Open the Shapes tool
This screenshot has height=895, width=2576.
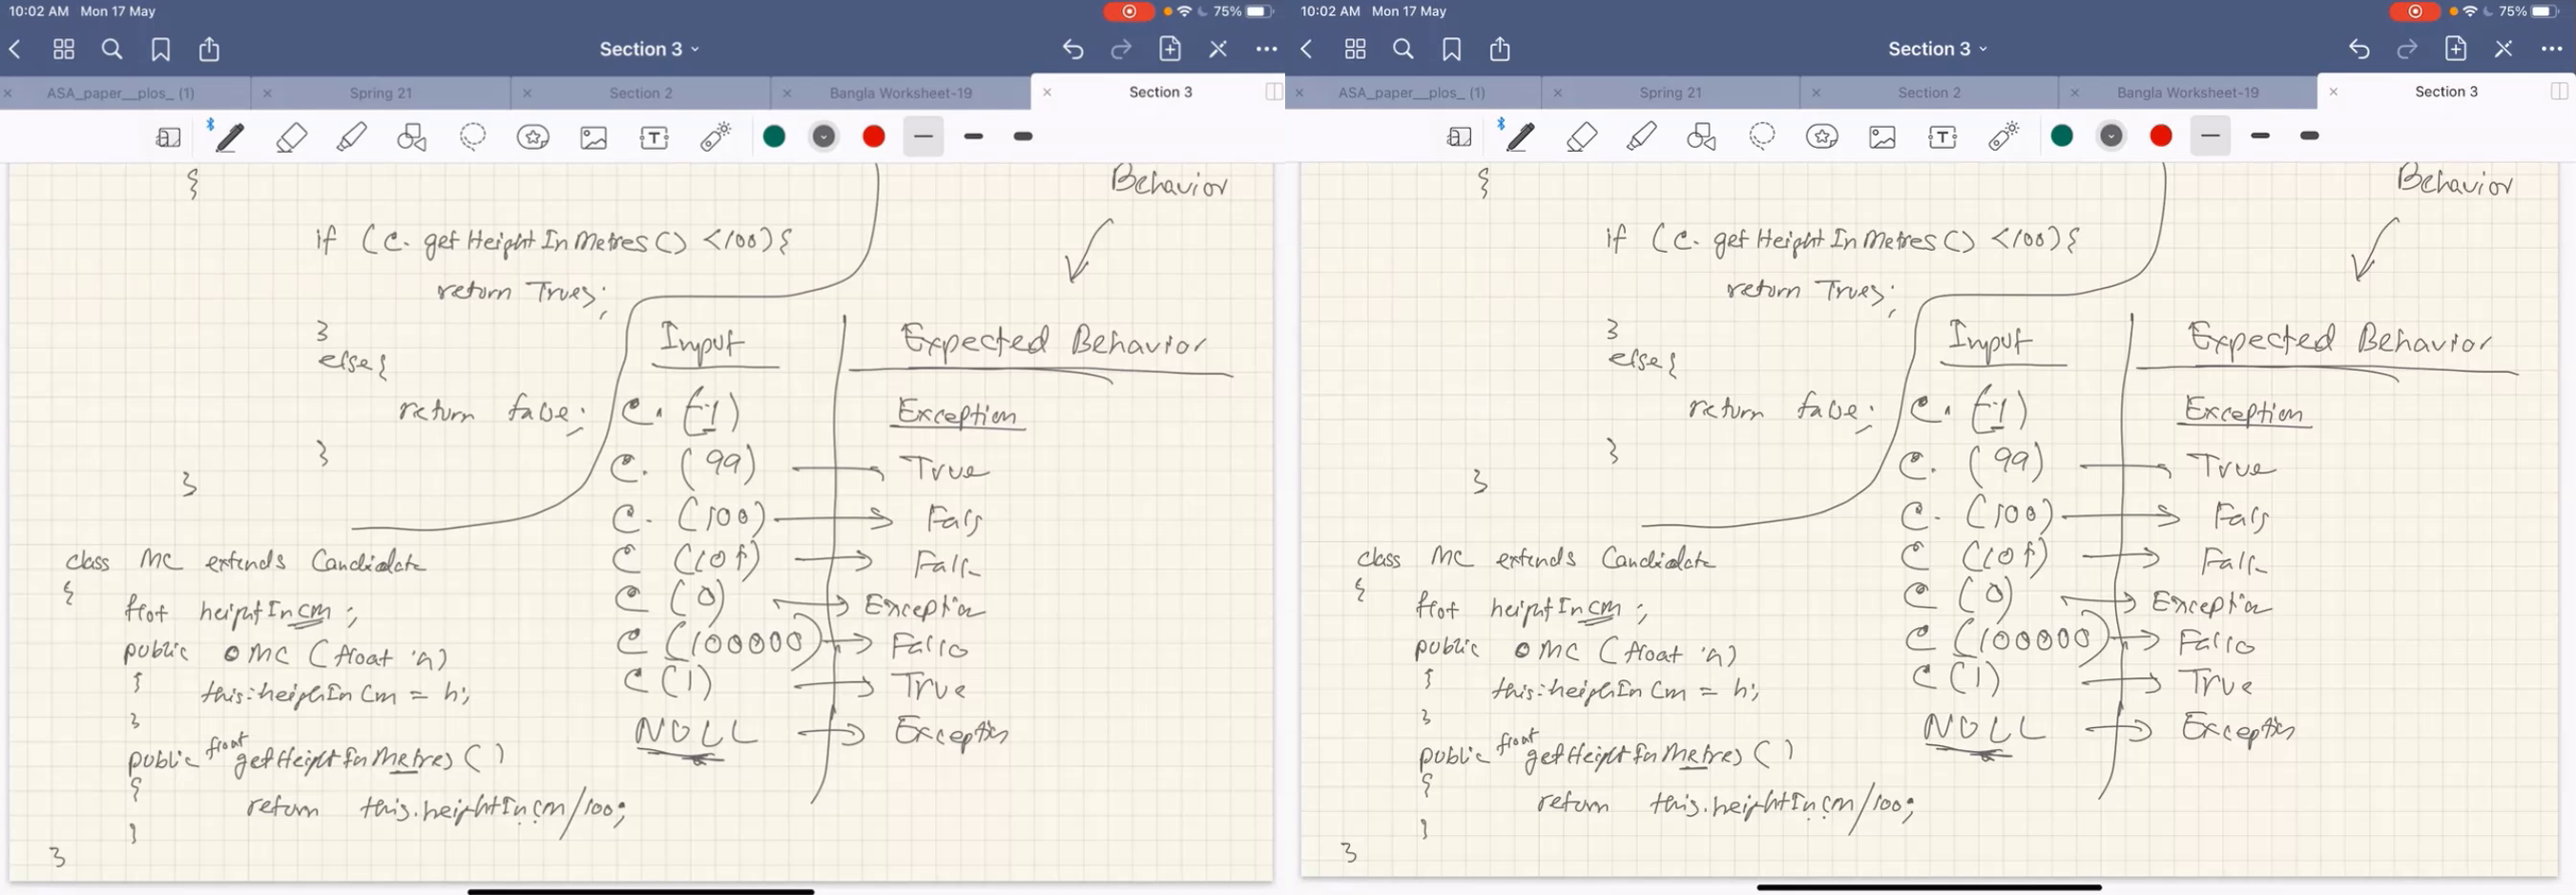point(413,137)
